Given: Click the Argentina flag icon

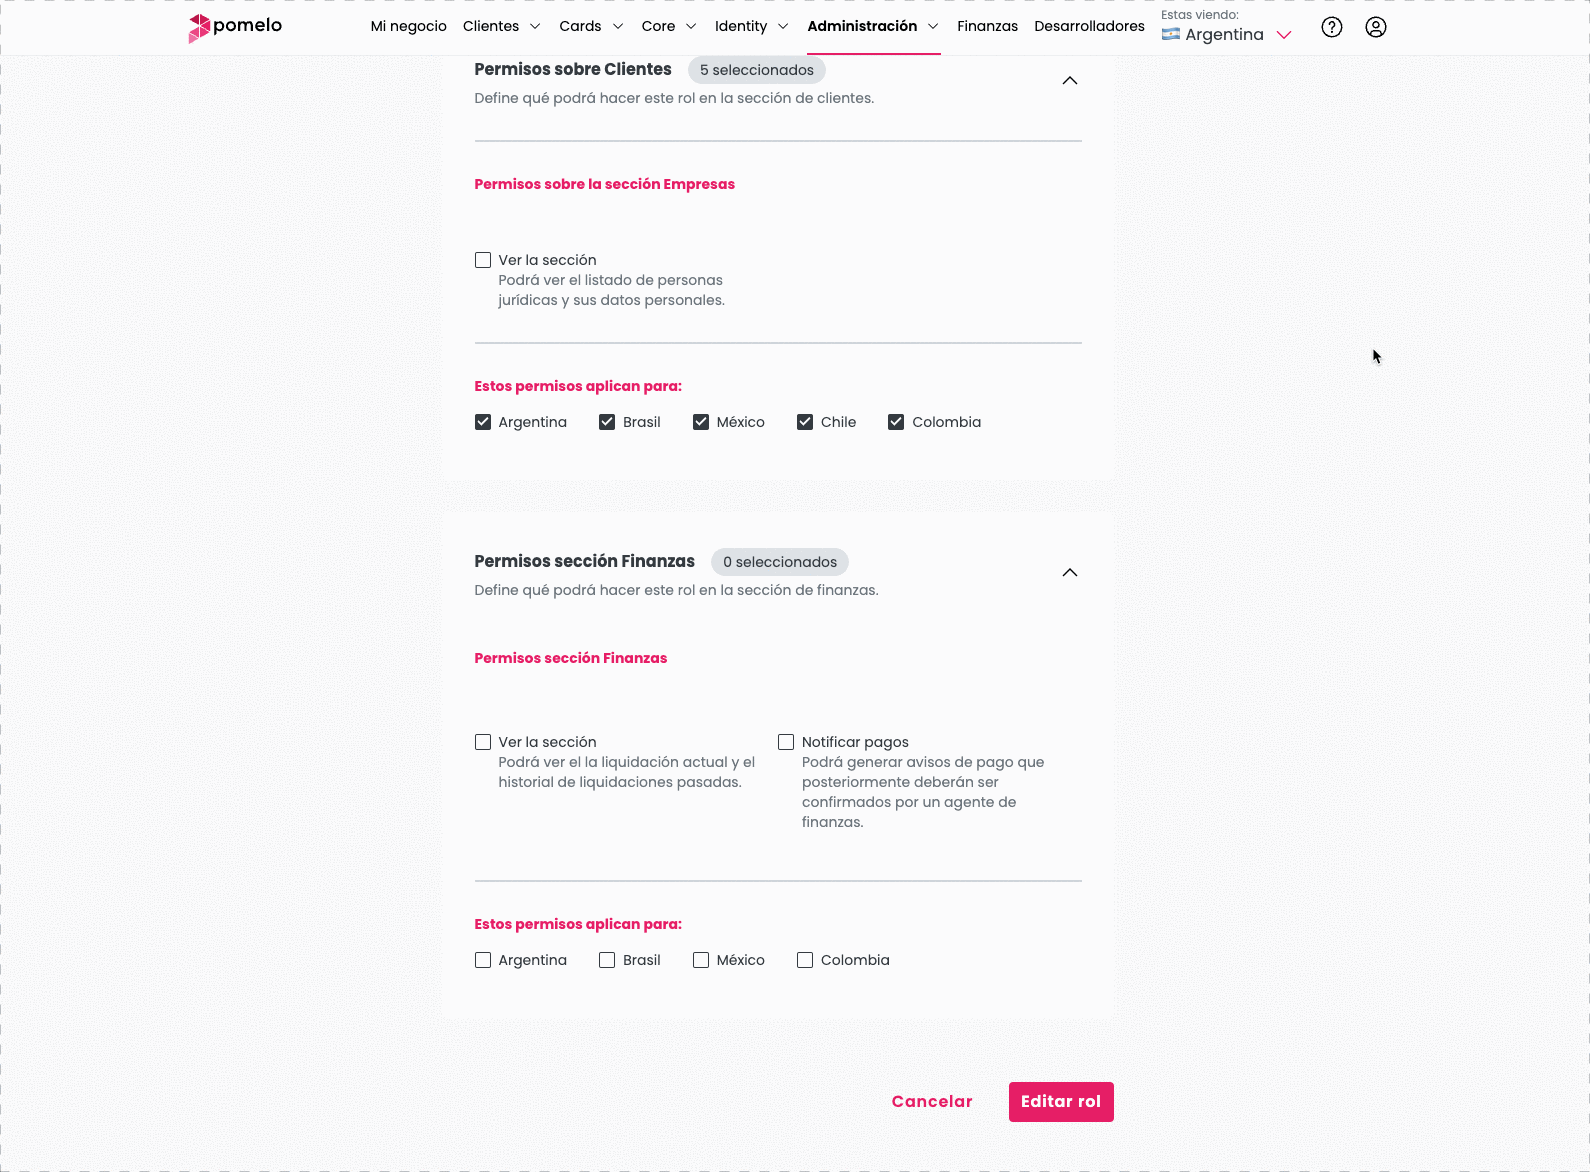Looking at the screenshot, I should [x=1171, y=34].
